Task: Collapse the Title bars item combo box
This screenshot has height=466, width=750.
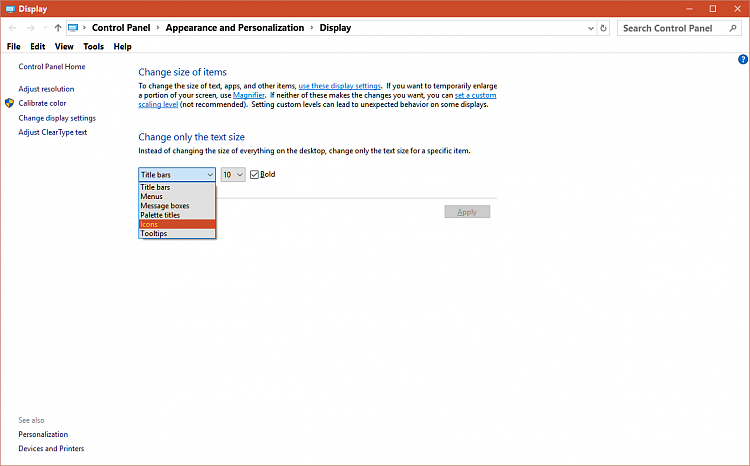Action: tap(177, 175)
